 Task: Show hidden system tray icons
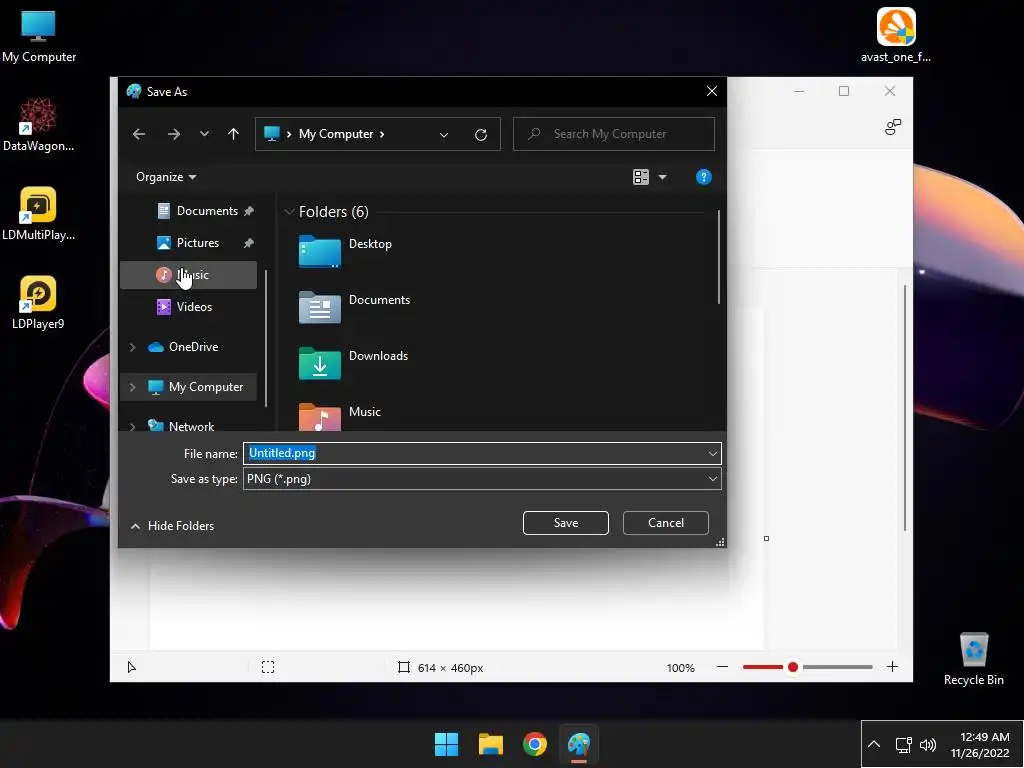tap(874, 744)
